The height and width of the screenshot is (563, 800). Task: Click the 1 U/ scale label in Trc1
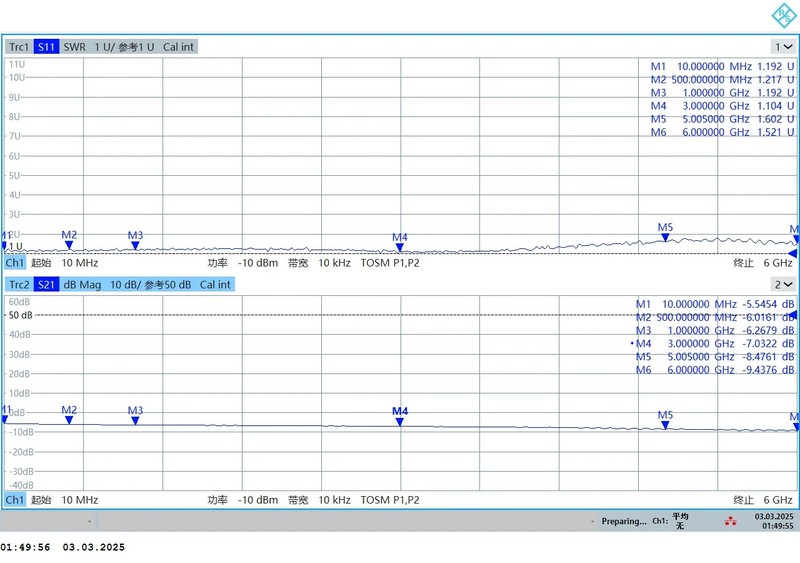coord(104,47)
